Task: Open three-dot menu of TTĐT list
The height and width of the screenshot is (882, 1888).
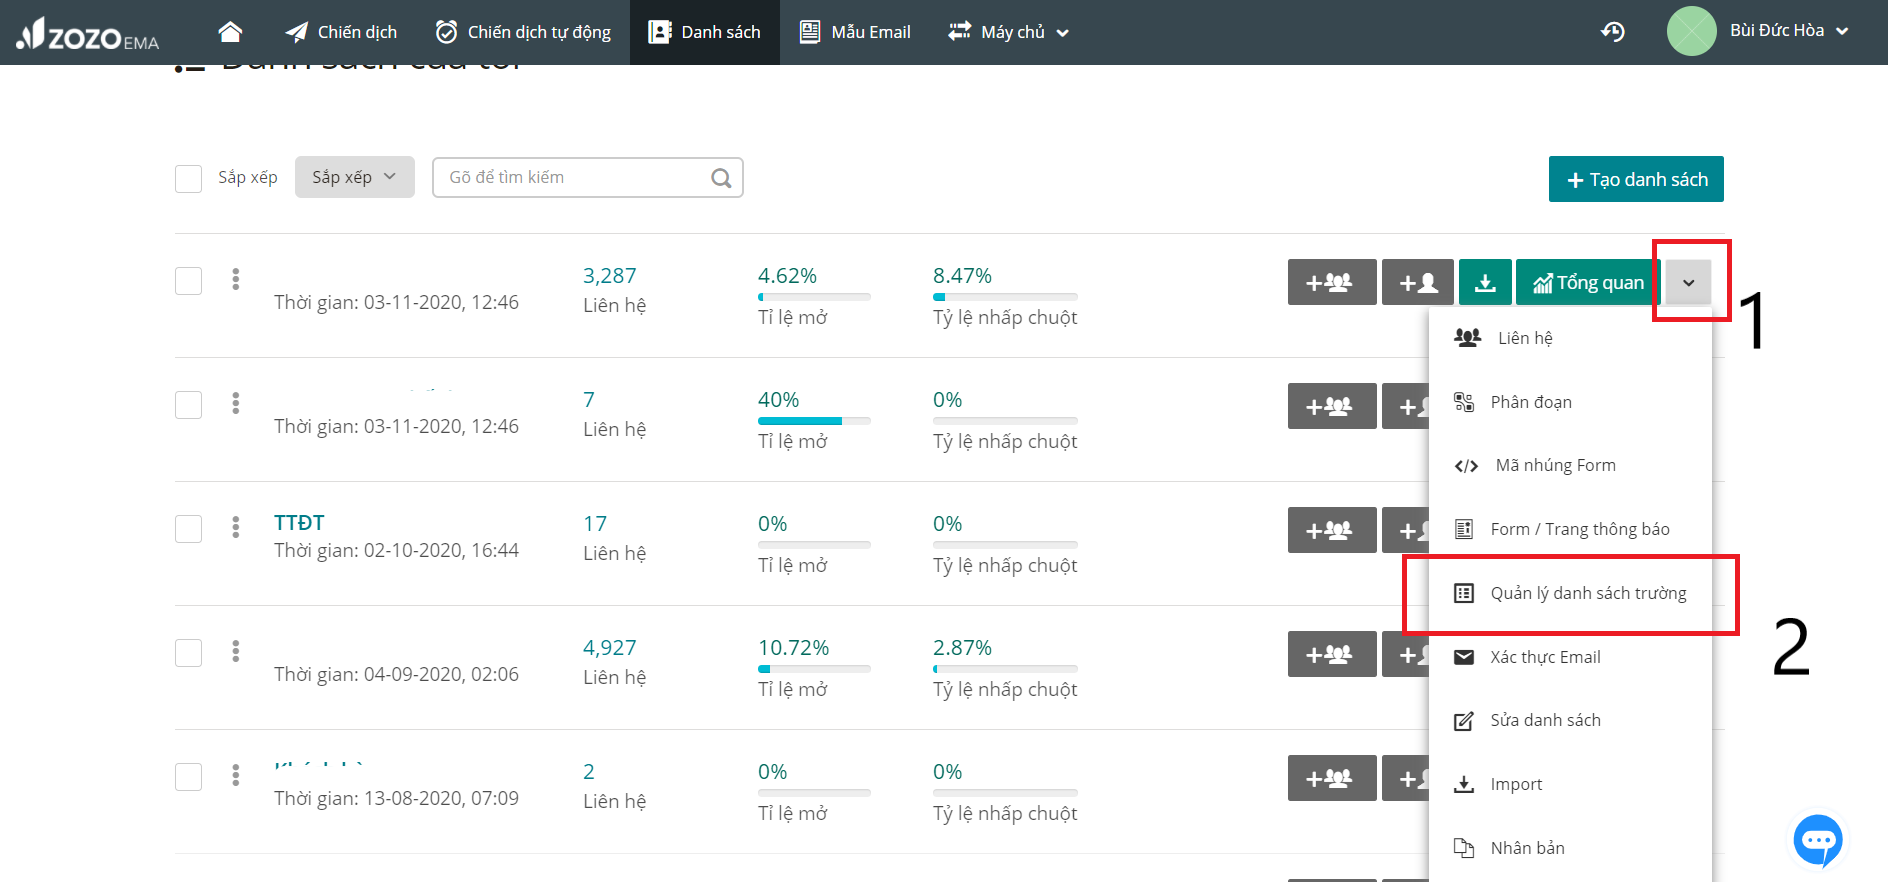Action: pyautogui.click(x=236, y=527)
